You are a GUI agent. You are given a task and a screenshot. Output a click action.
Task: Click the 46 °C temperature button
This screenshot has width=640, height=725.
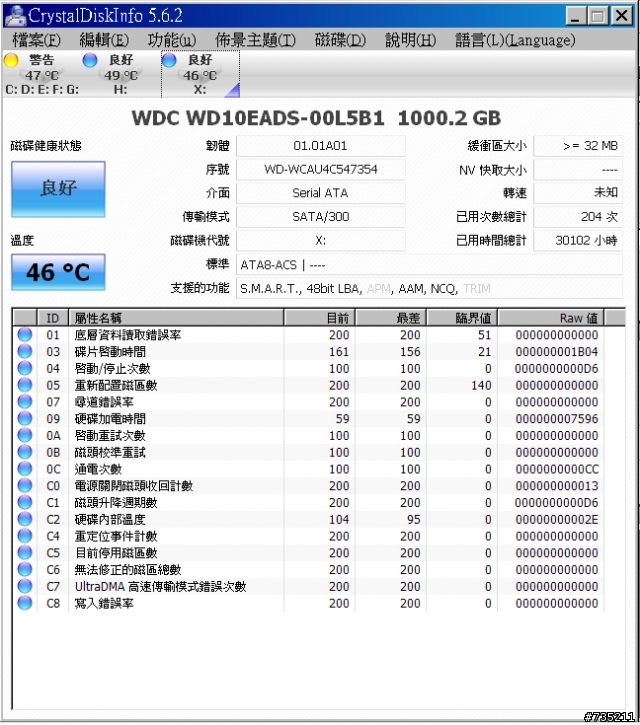click(x=58, y=272)
